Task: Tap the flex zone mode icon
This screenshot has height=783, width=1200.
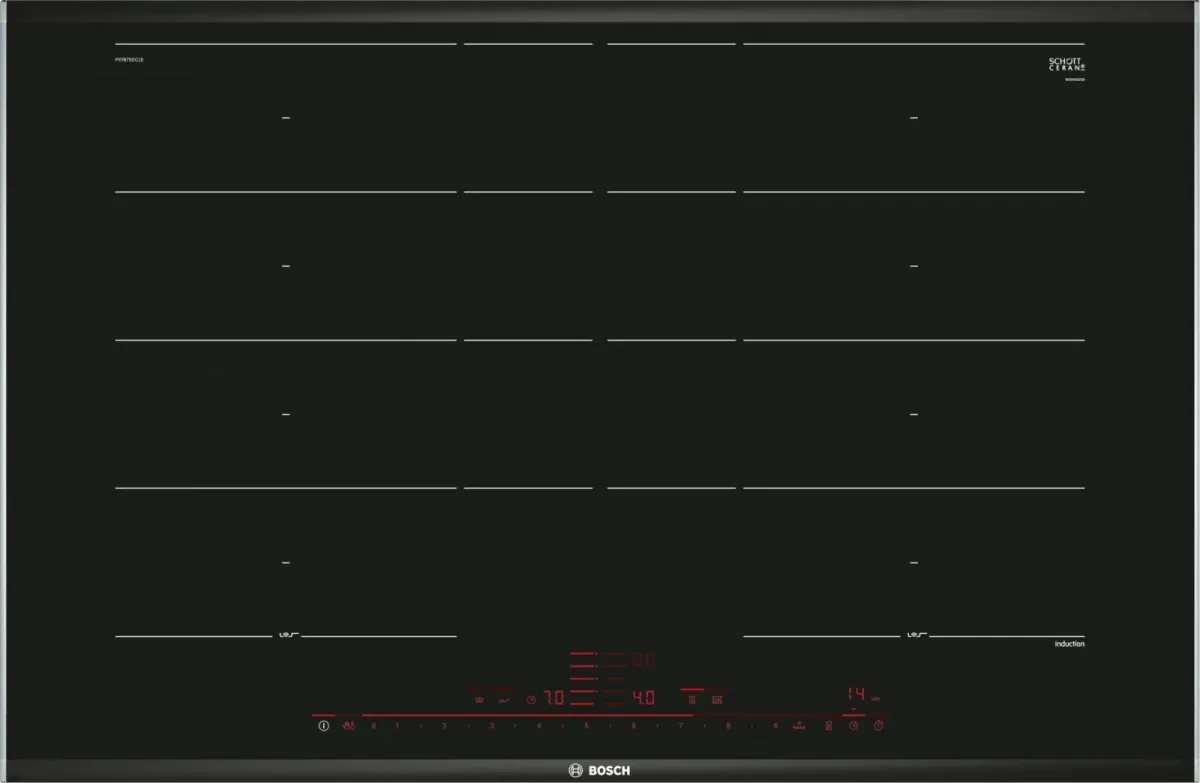Action: (x=691, y=700)
